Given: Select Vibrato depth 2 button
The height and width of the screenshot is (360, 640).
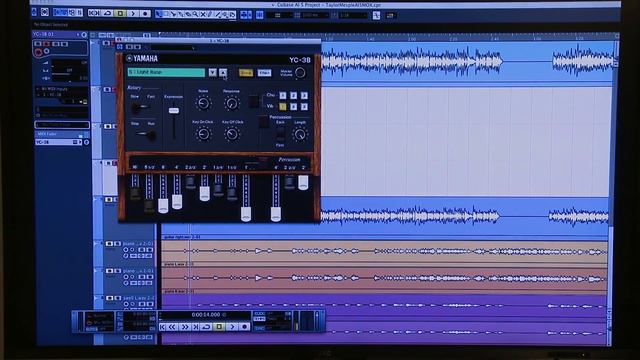Looking at the screenshot, I should click(293, 107).
